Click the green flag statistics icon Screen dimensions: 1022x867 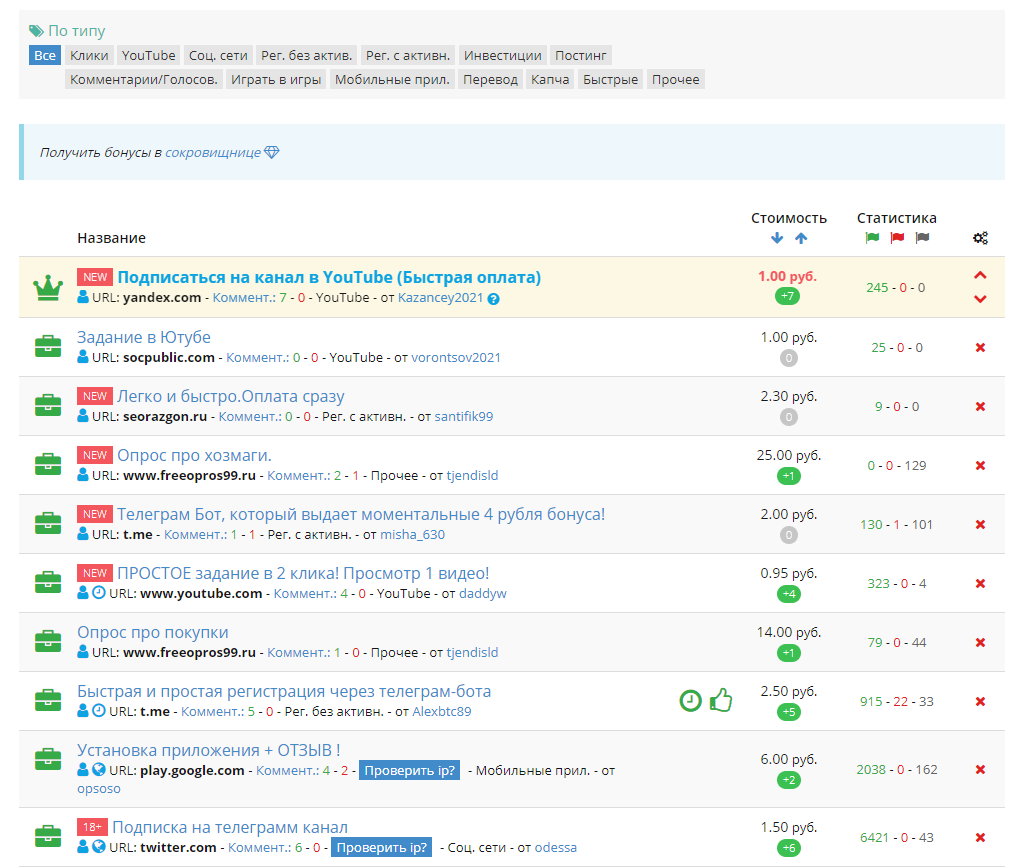872,238
